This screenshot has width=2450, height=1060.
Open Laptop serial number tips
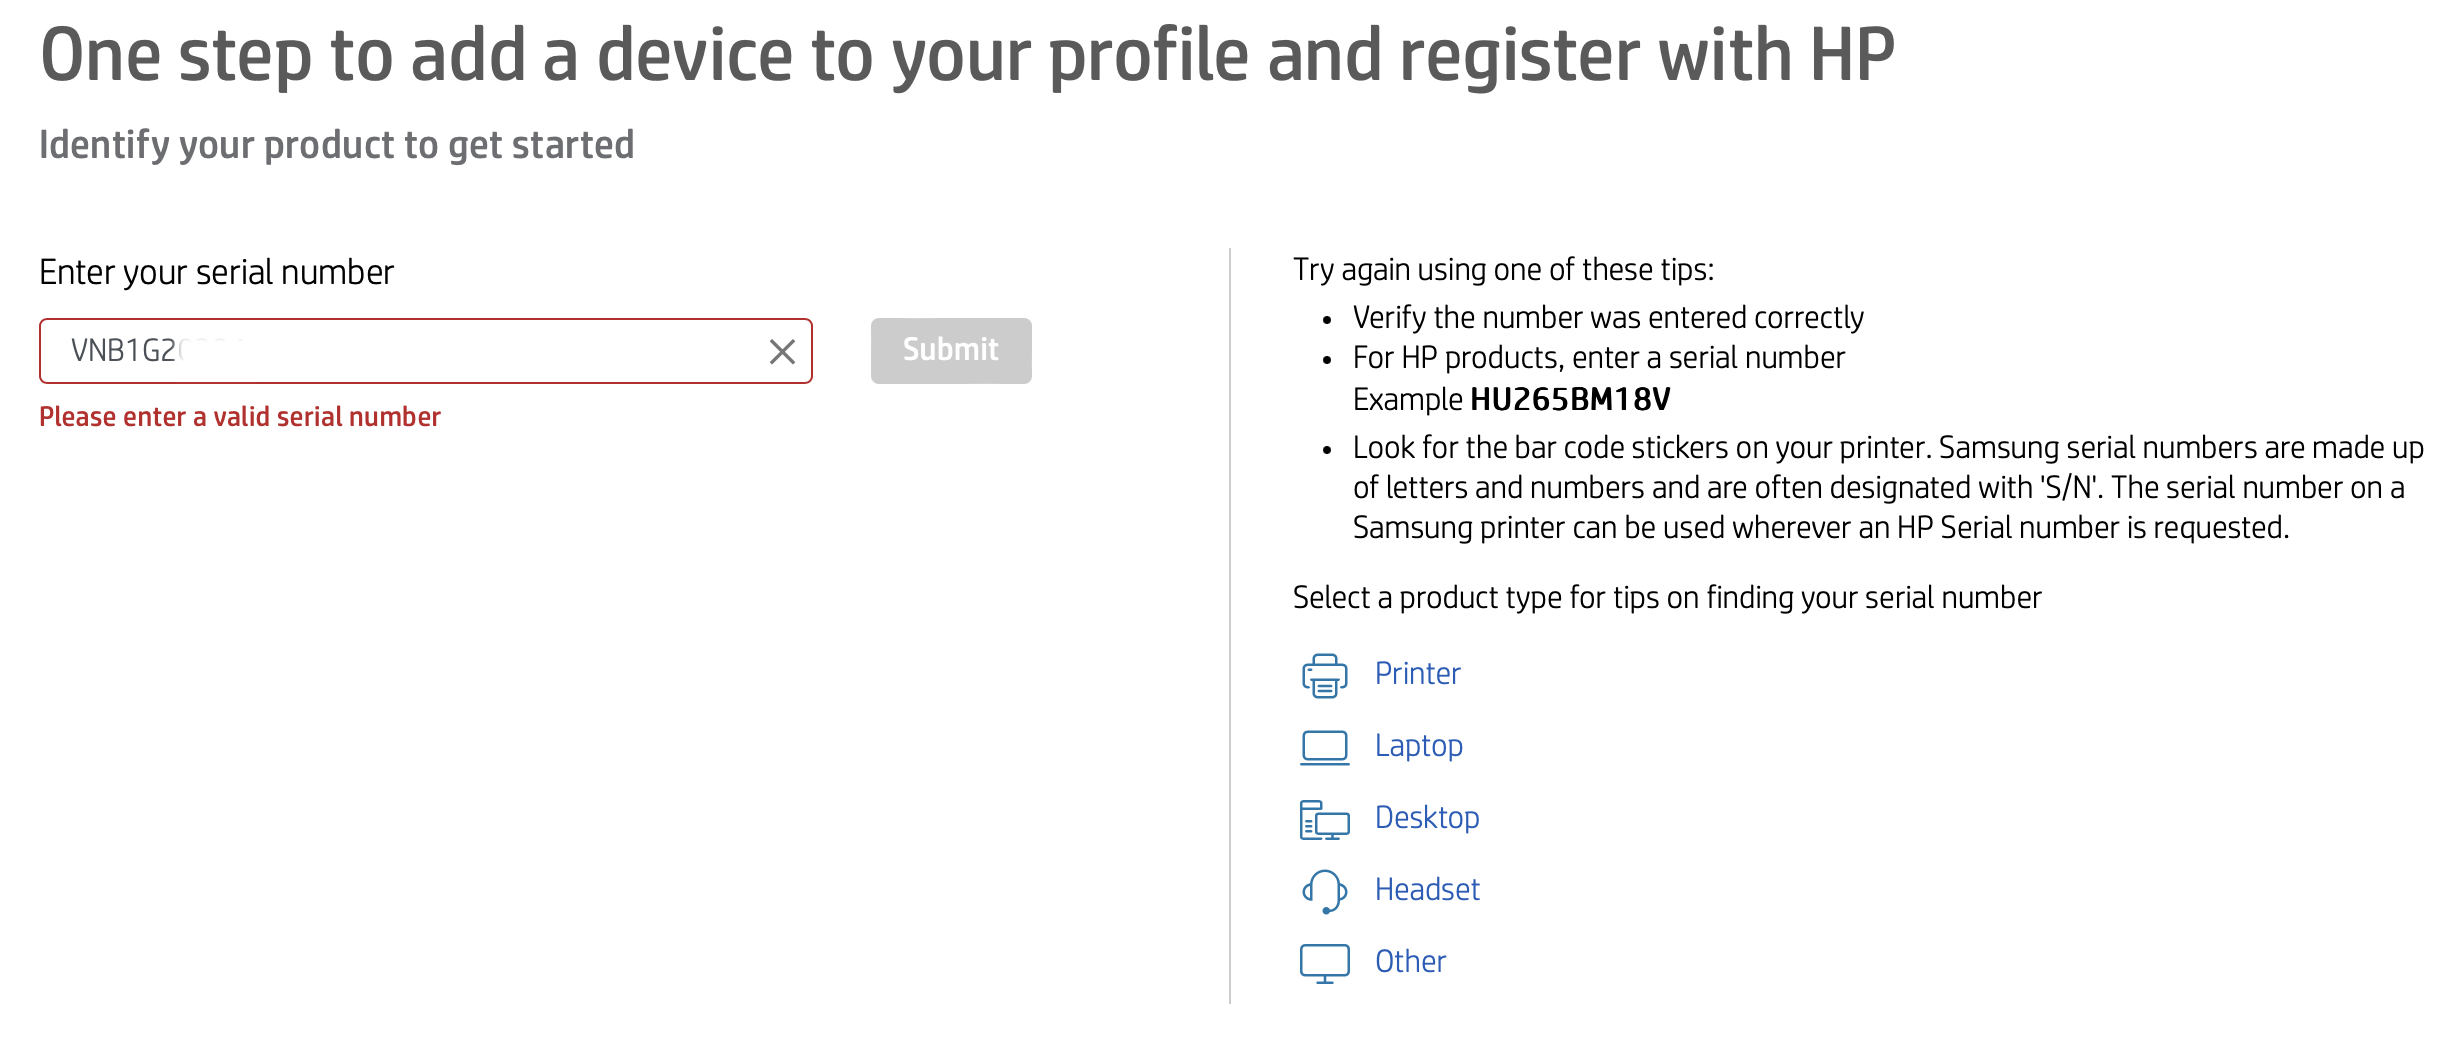tap(1418, 746)
